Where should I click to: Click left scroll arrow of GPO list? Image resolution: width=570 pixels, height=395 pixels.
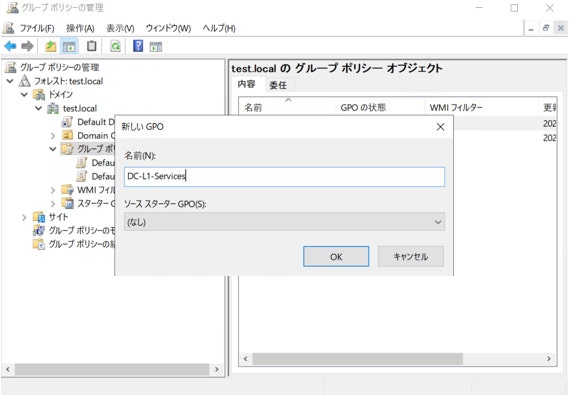[x=246, y=359]
